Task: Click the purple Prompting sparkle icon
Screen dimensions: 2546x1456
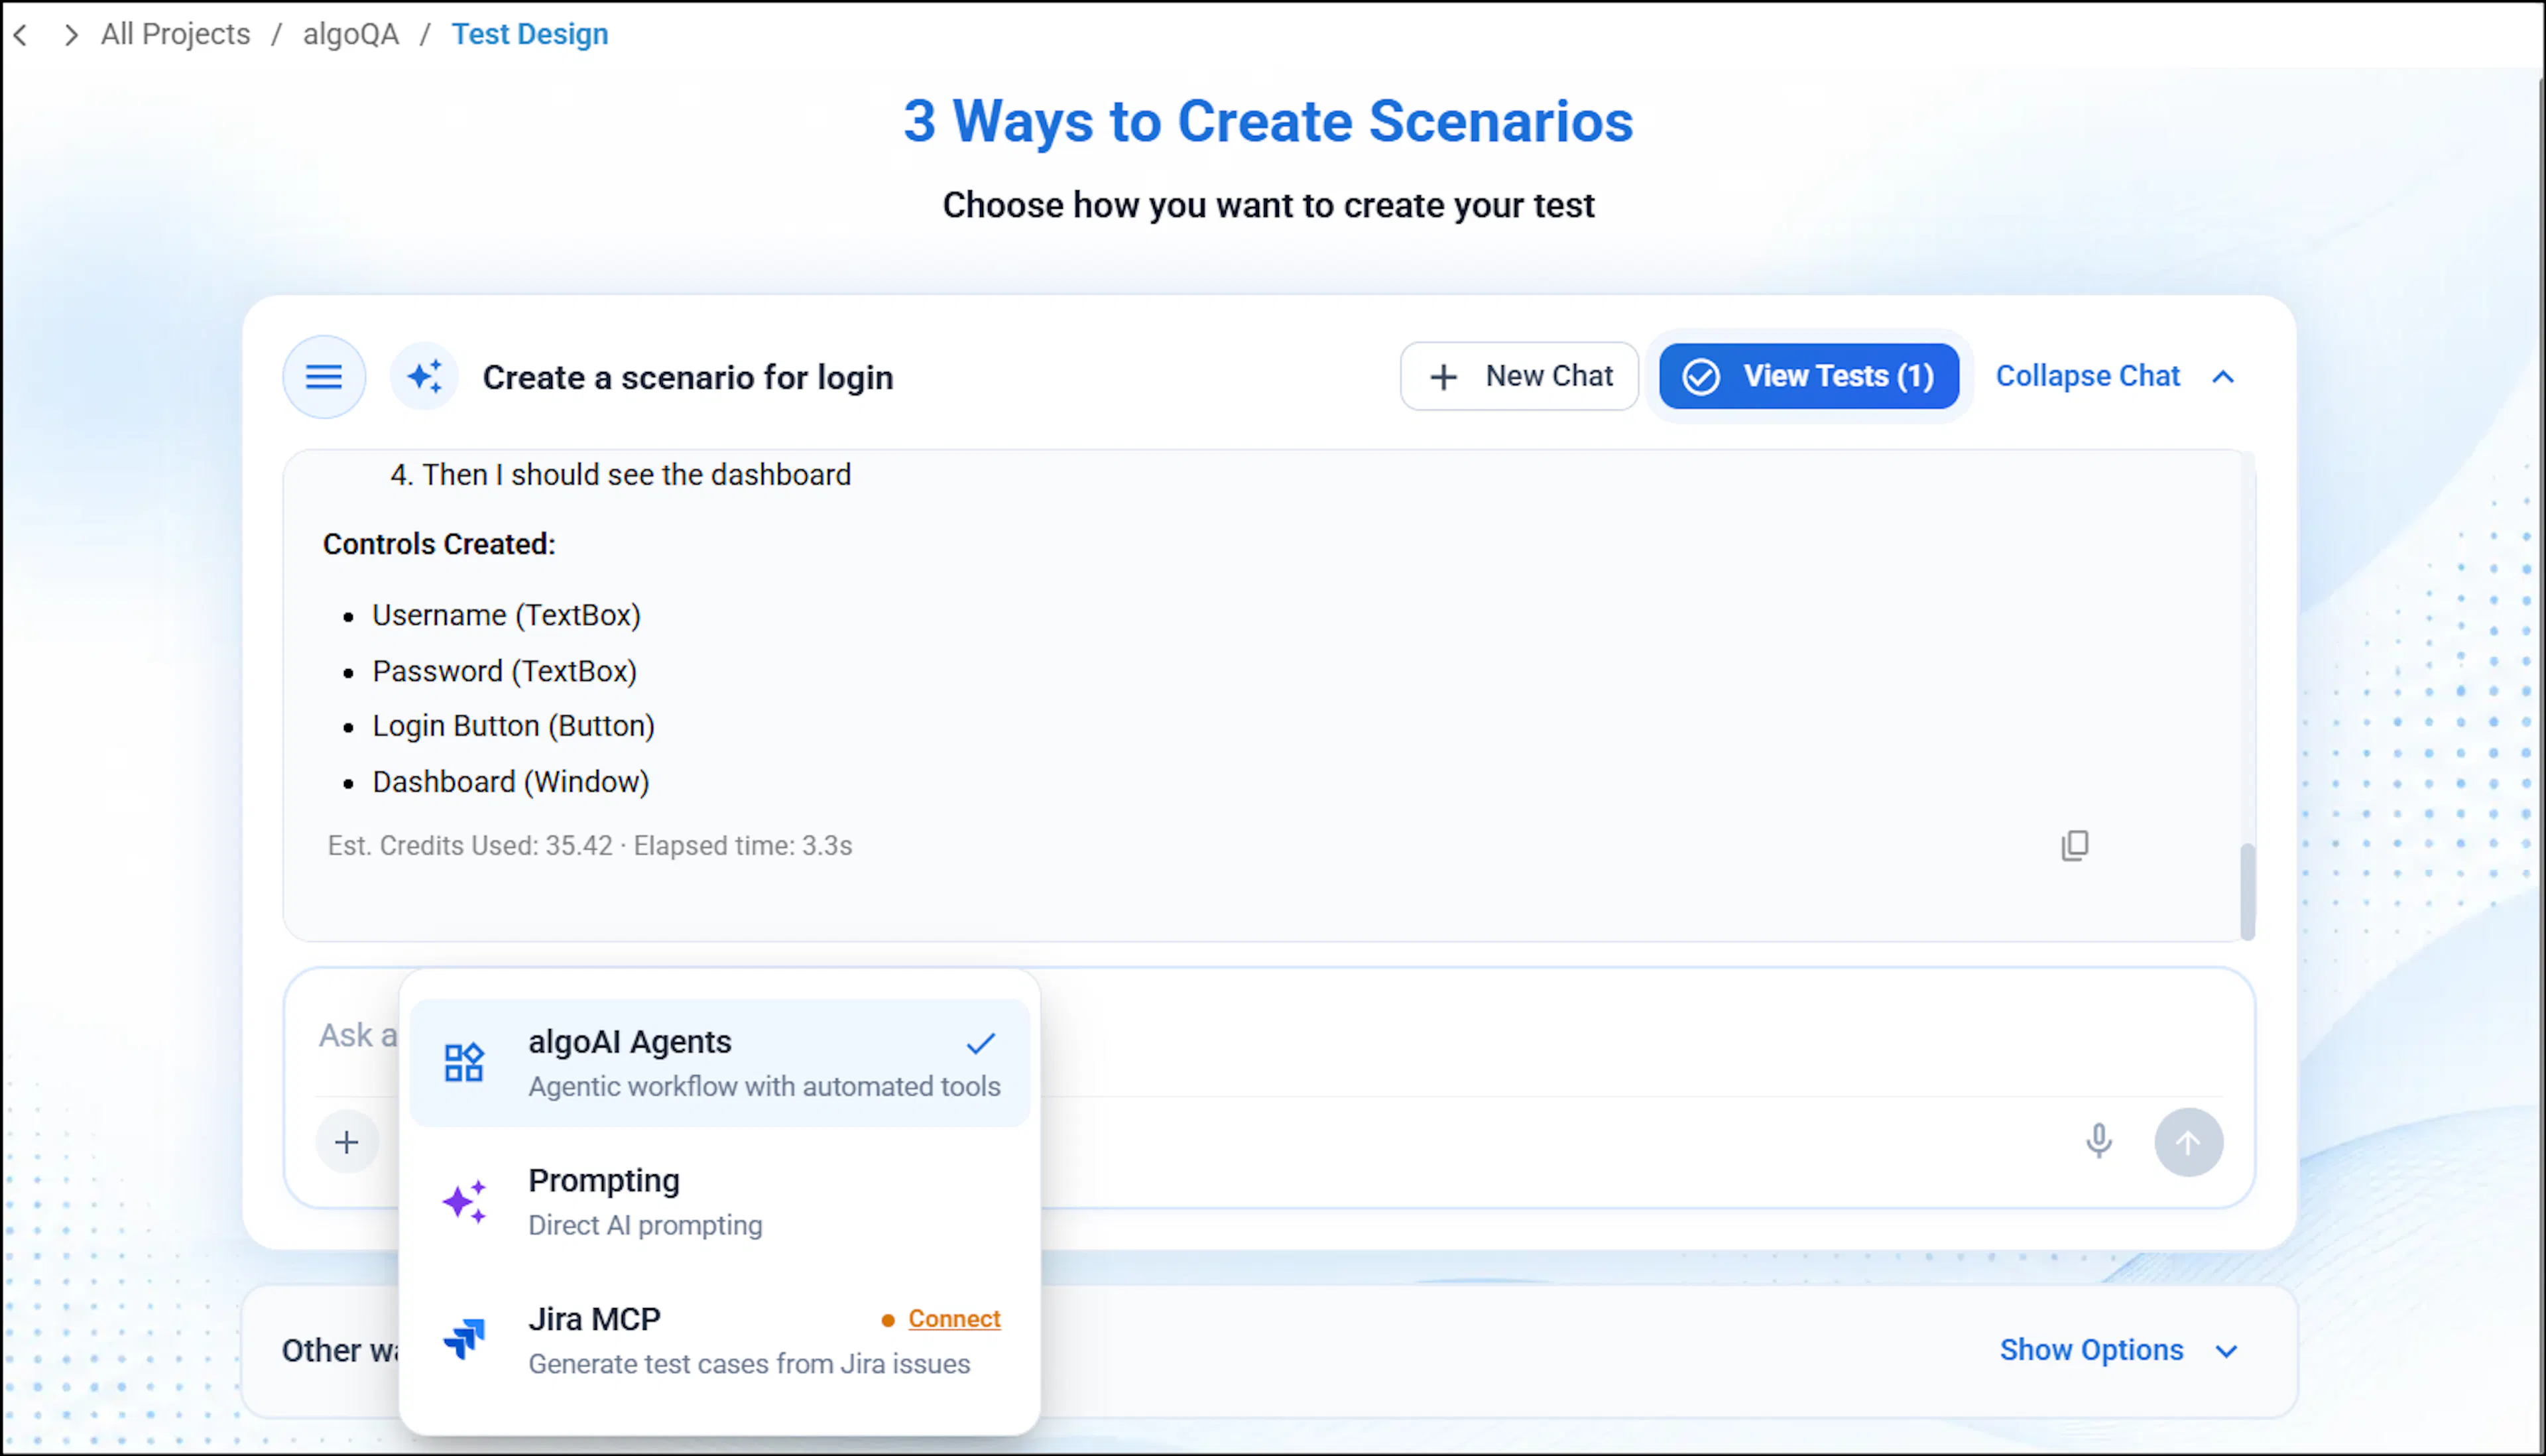Action: pyautogui.click(x=464, y=1201)
